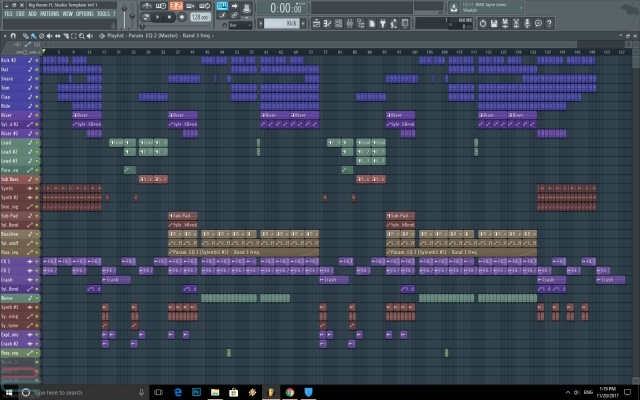The height and width of the screenshot is (400, 640).
Task: Open the browser from toolbar
Action: pyautogui.click(x=361, y=24)
